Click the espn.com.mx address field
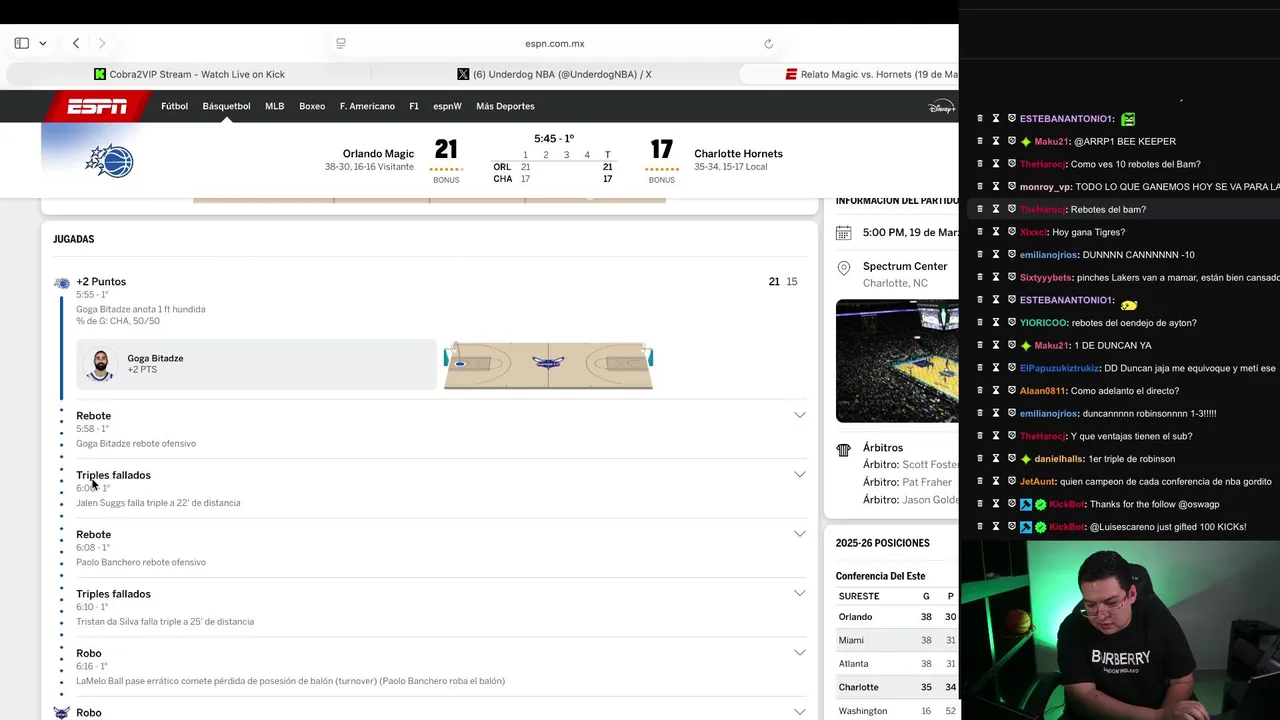The height and width of the screenshot is (720, 1280). 554,43
